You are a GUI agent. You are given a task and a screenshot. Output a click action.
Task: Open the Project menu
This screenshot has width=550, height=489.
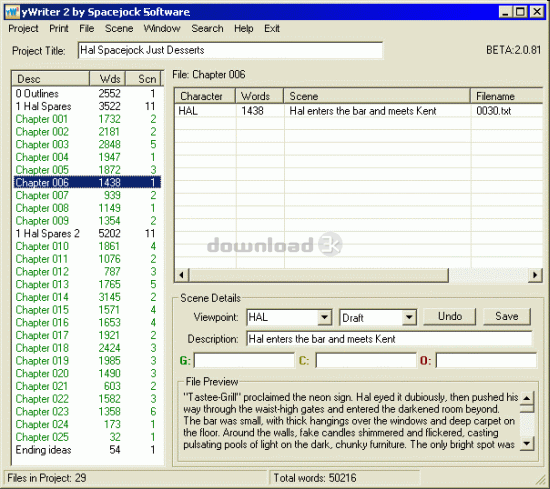tap(23, 28)
